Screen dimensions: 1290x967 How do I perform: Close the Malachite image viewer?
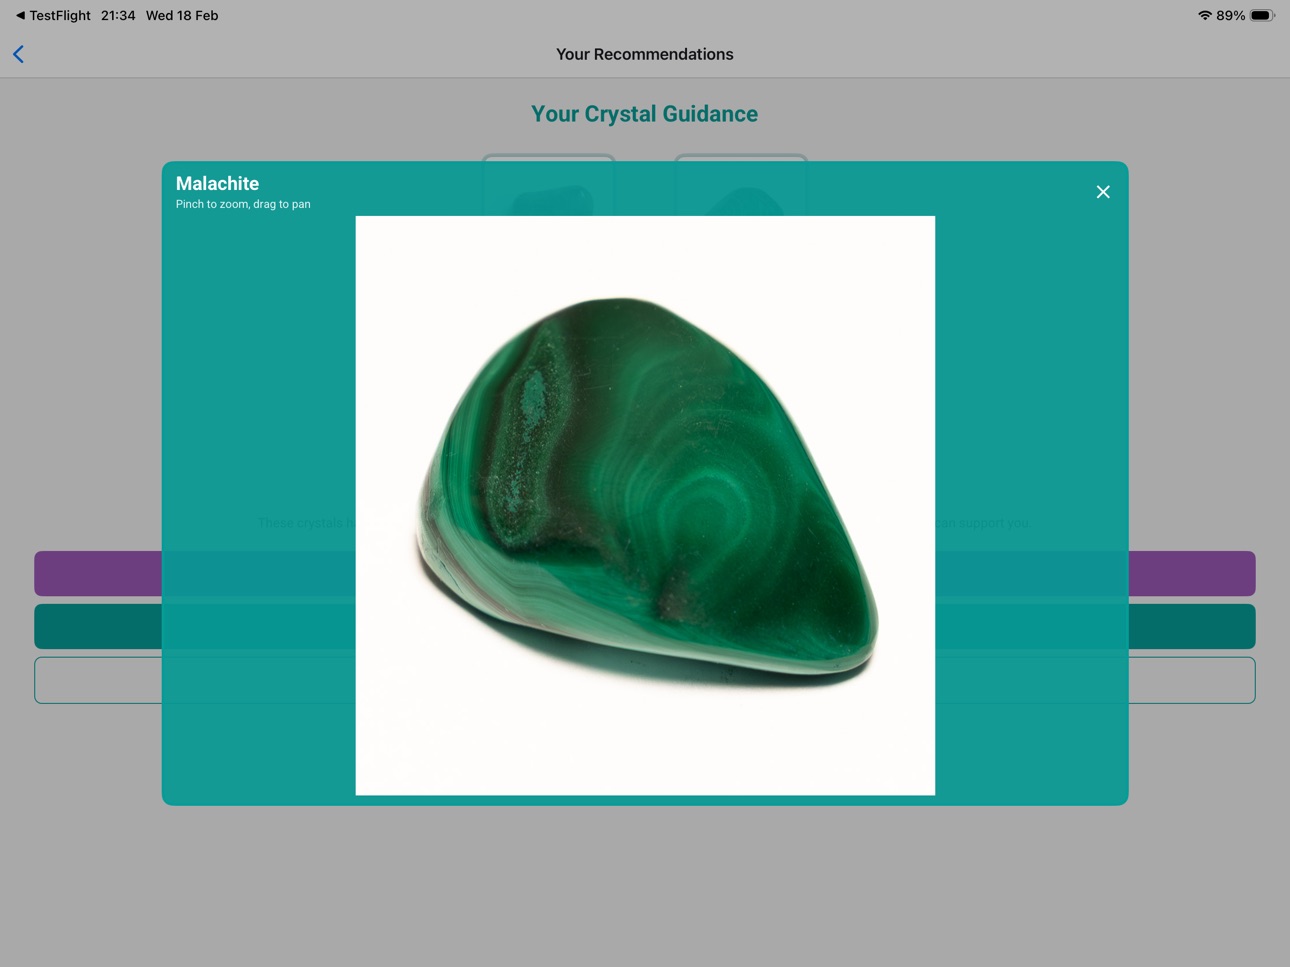pos(1102,192)
